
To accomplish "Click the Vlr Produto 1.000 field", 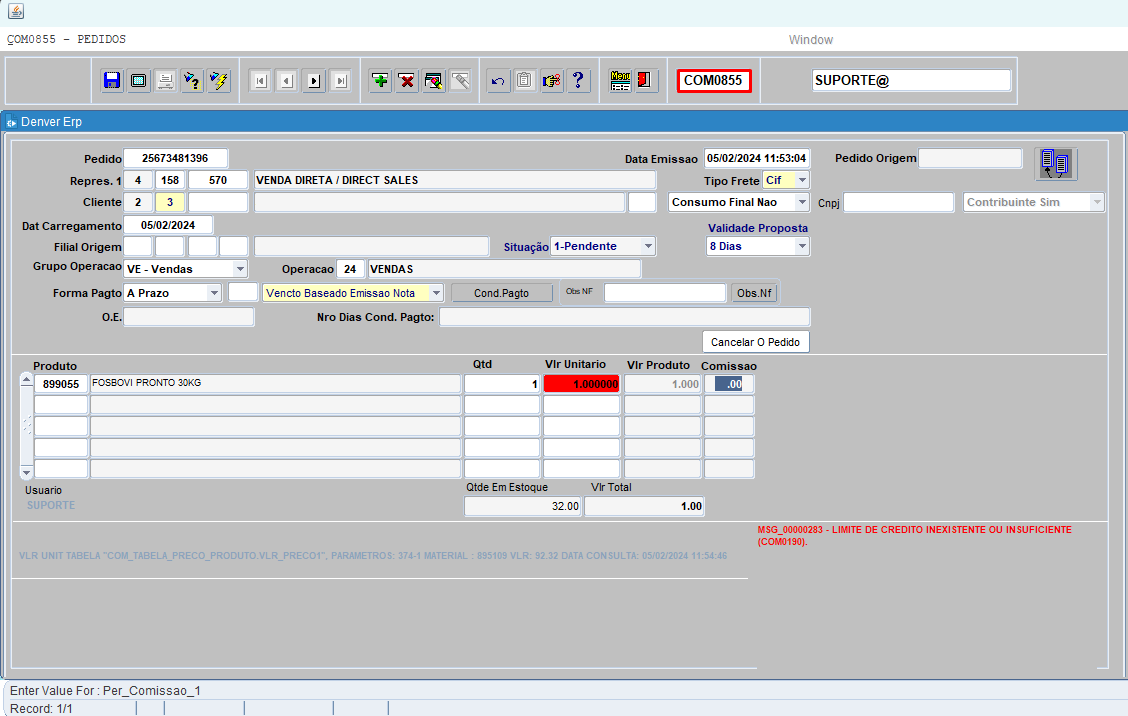I will click(x=663, y=384).
